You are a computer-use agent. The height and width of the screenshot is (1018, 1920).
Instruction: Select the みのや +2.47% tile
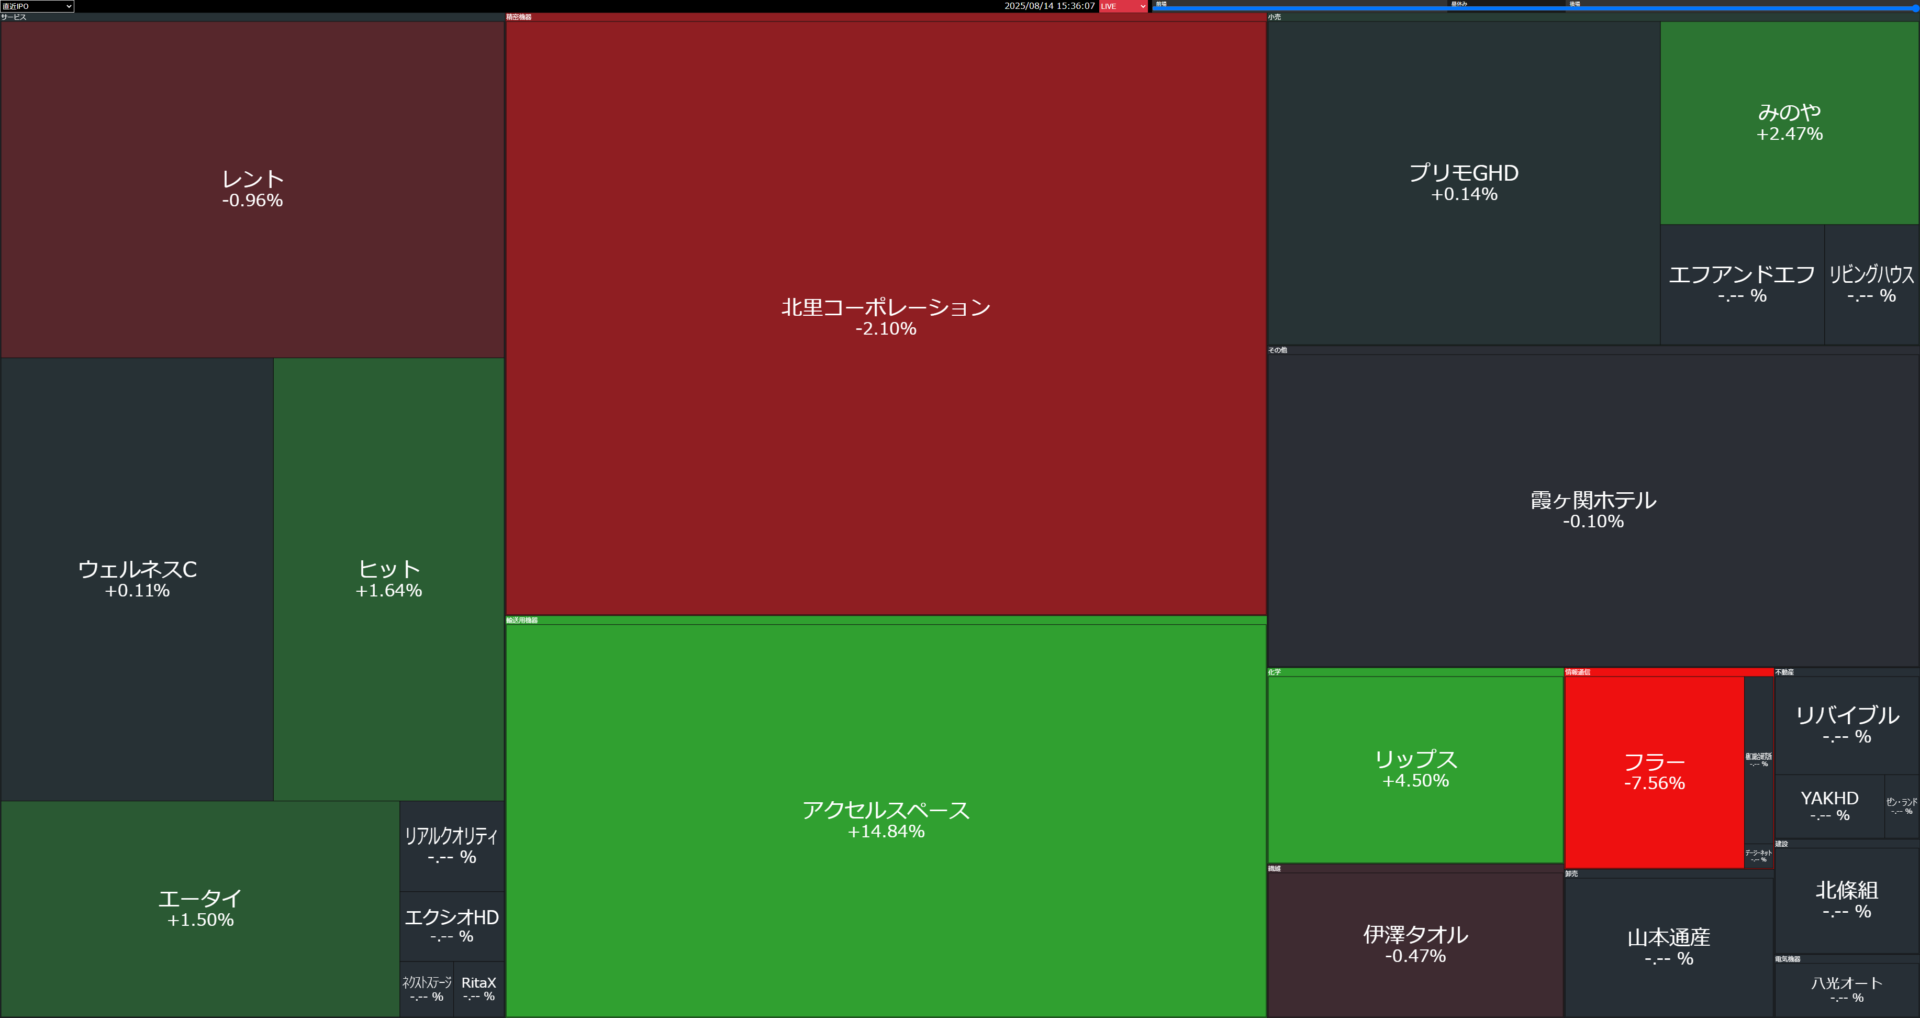[x=1790, y=123]
